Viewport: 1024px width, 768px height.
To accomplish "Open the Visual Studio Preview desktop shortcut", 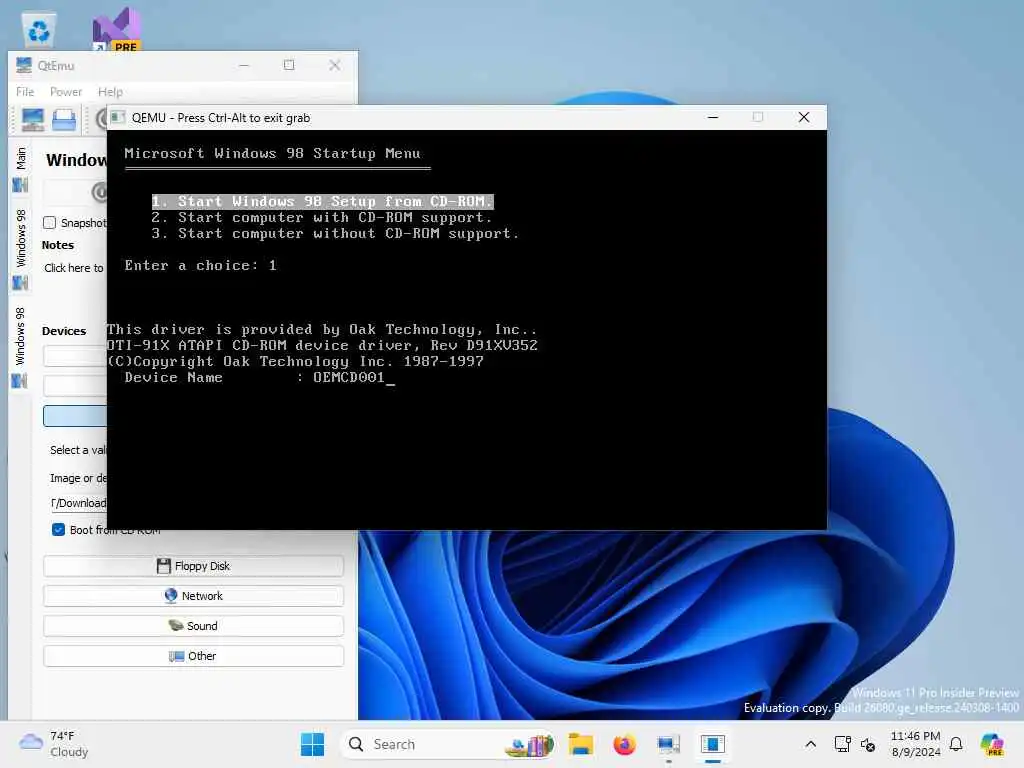I will [x=117, y=29].
